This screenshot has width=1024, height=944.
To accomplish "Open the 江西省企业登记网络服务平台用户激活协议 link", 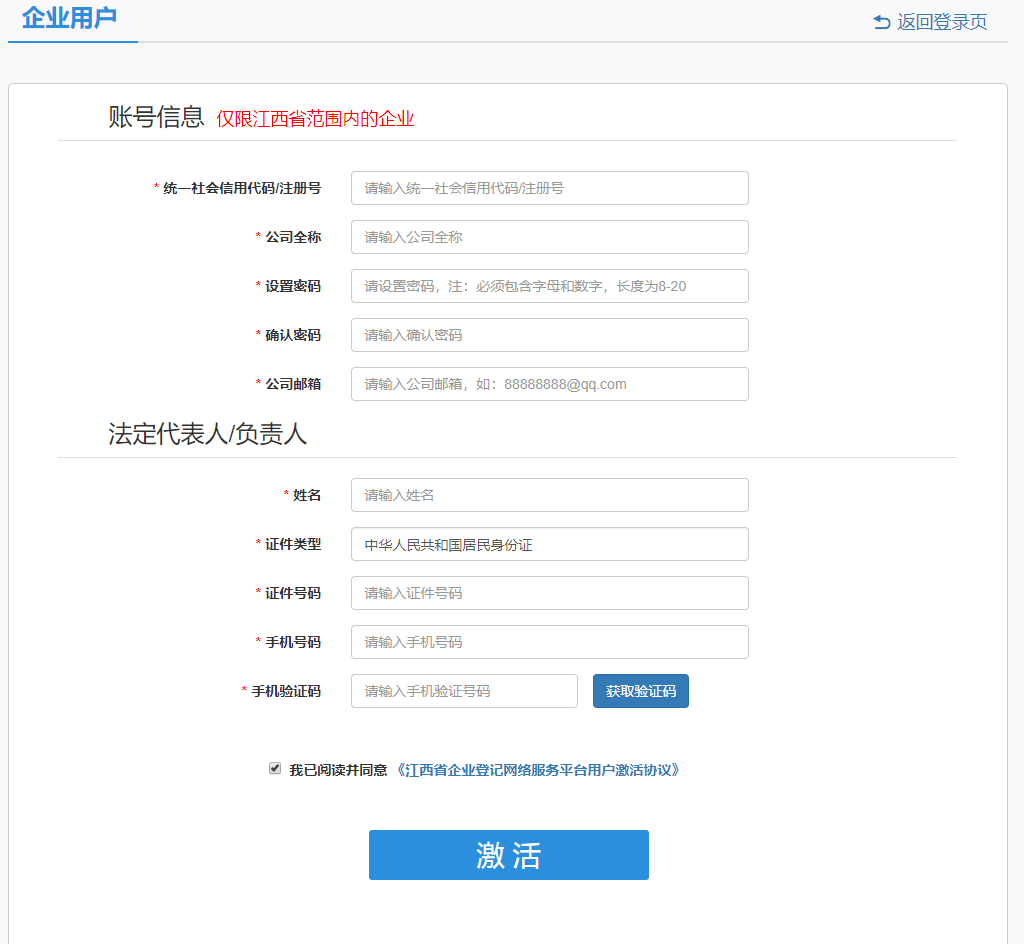I will pos(540,770).
